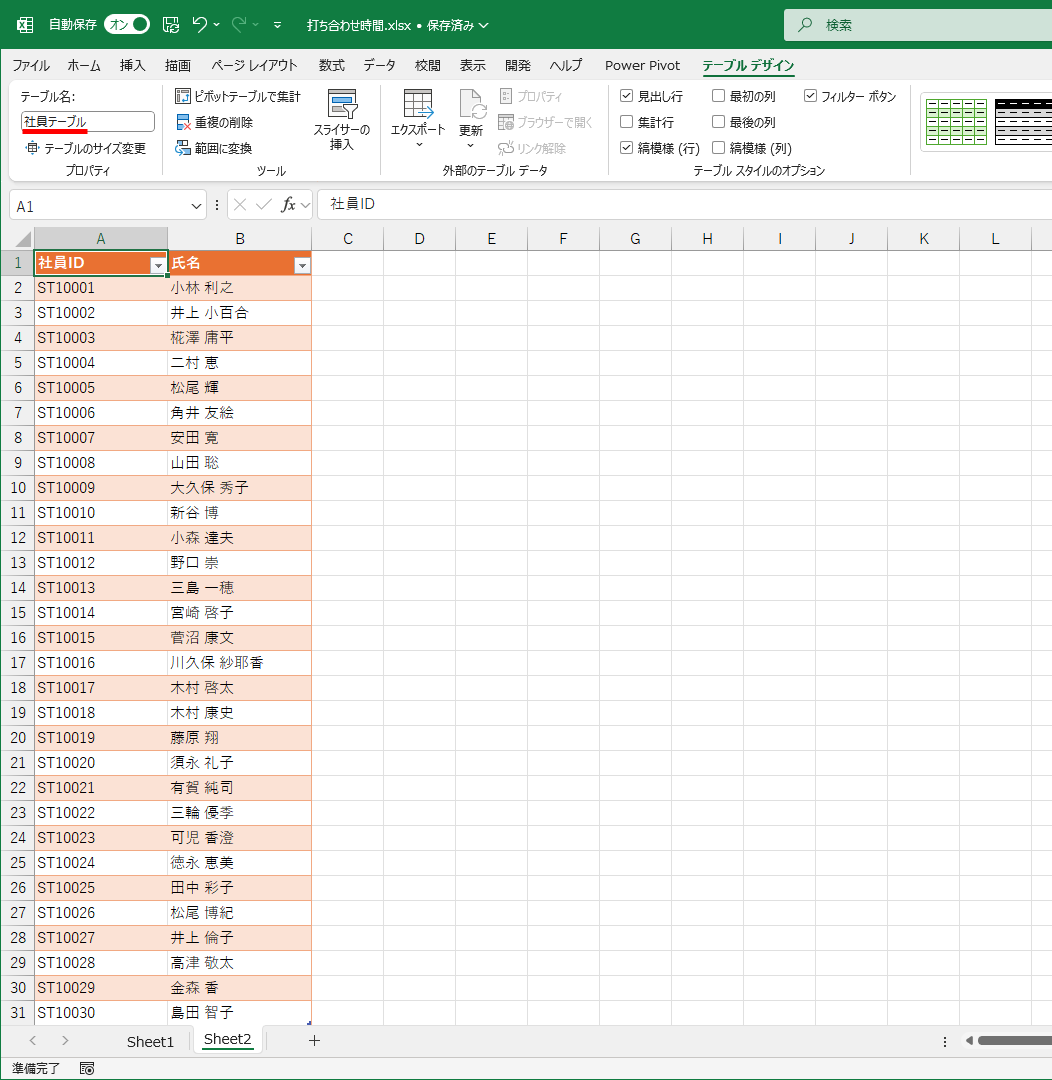
Task: Click テーブルのサイズ変更 icon
Action: pos(32,148)
